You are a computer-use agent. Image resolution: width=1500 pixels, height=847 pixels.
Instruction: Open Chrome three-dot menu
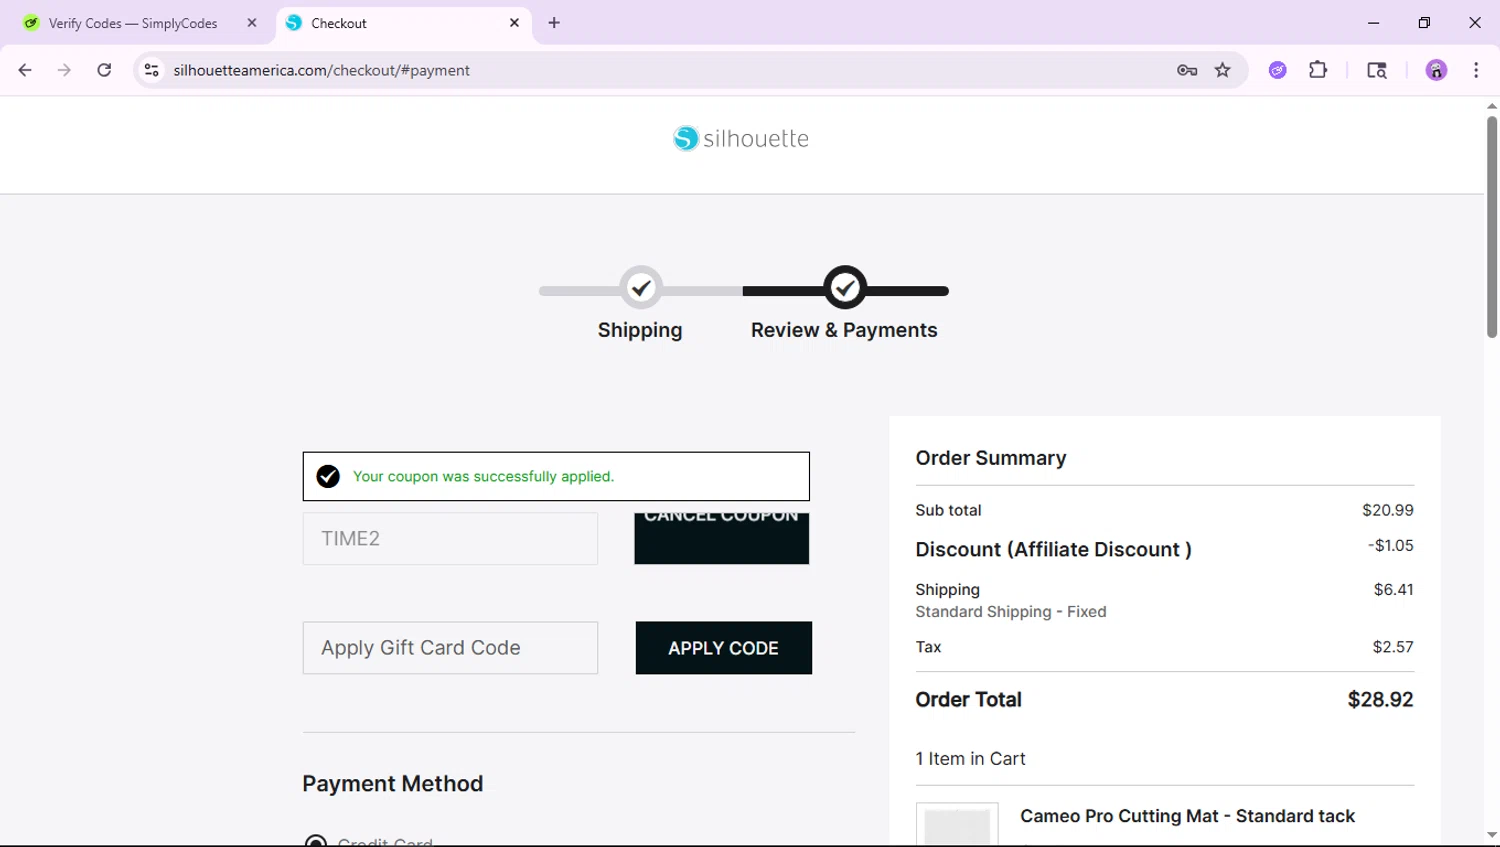click(x=1476, y=70)
